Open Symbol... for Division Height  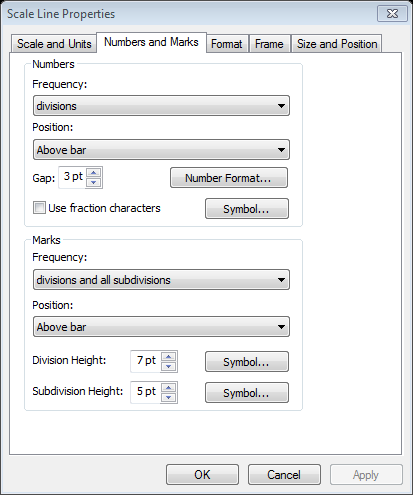(247, 362)
